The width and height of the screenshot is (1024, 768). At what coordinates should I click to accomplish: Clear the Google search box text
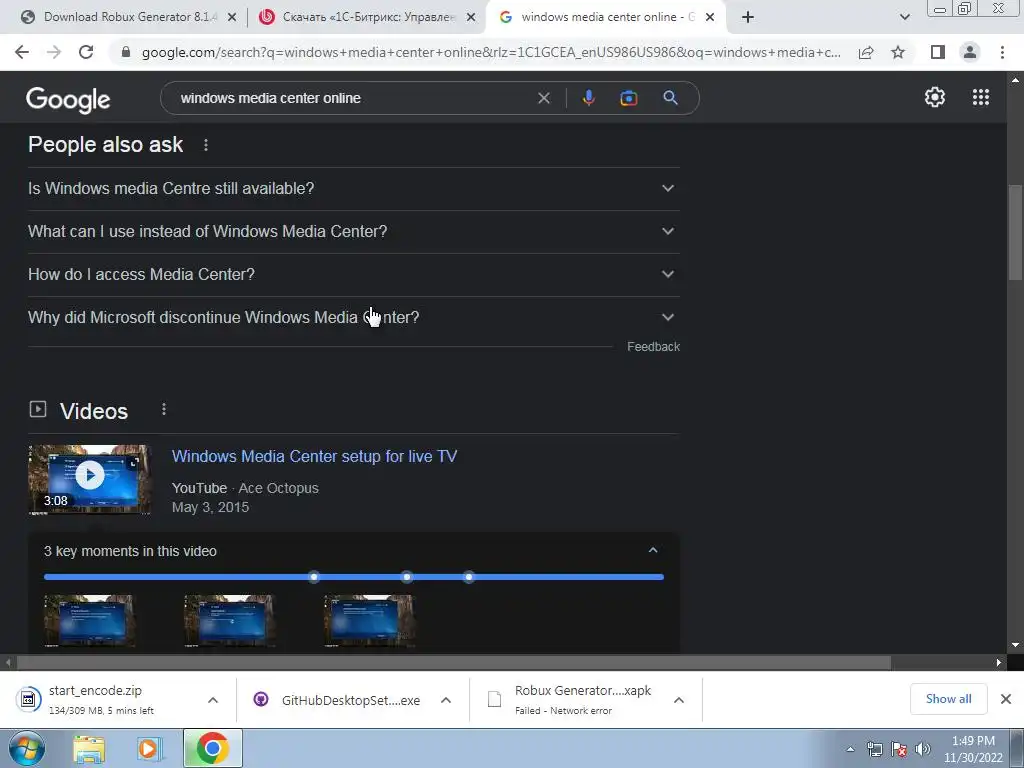coord(543,98)
